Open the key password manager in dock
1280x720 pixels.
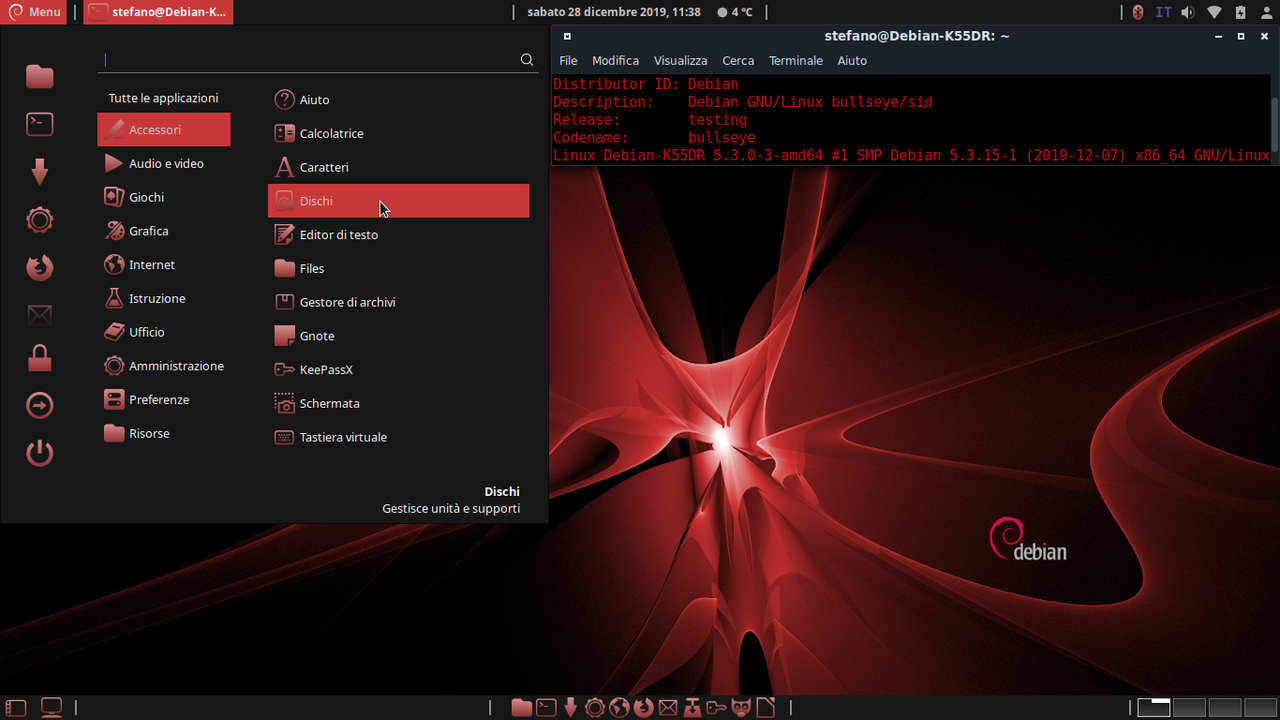(x=716, y=707)
